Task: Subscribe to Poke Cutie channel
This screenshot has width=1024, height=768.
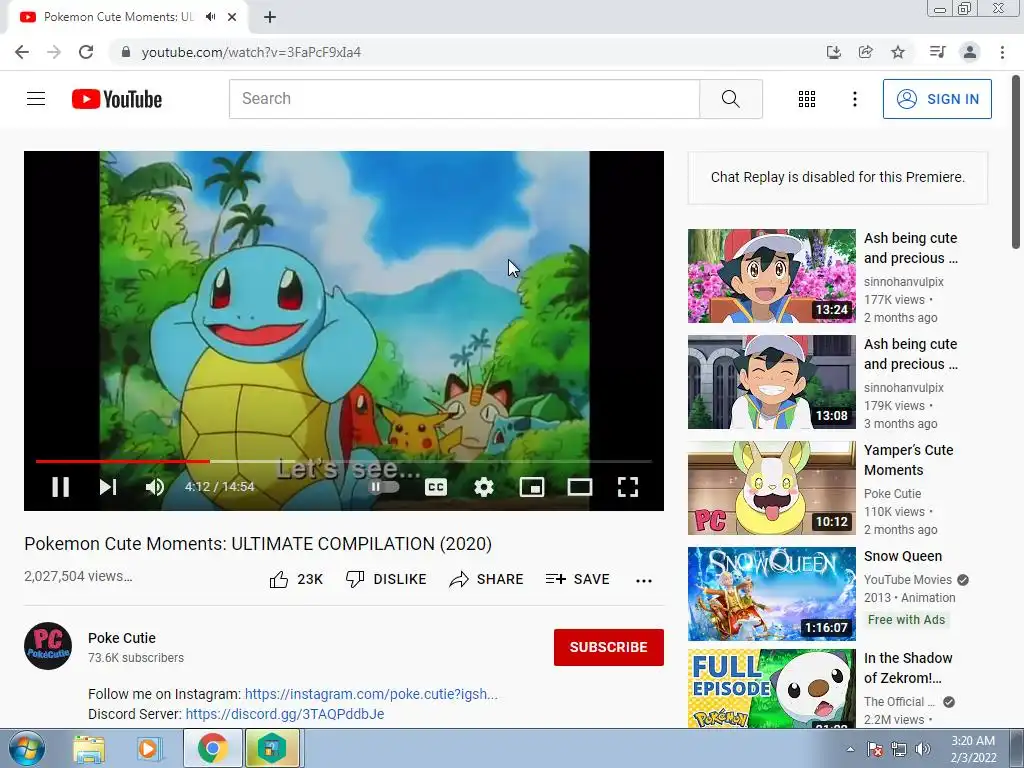Action: click(609, 647)
